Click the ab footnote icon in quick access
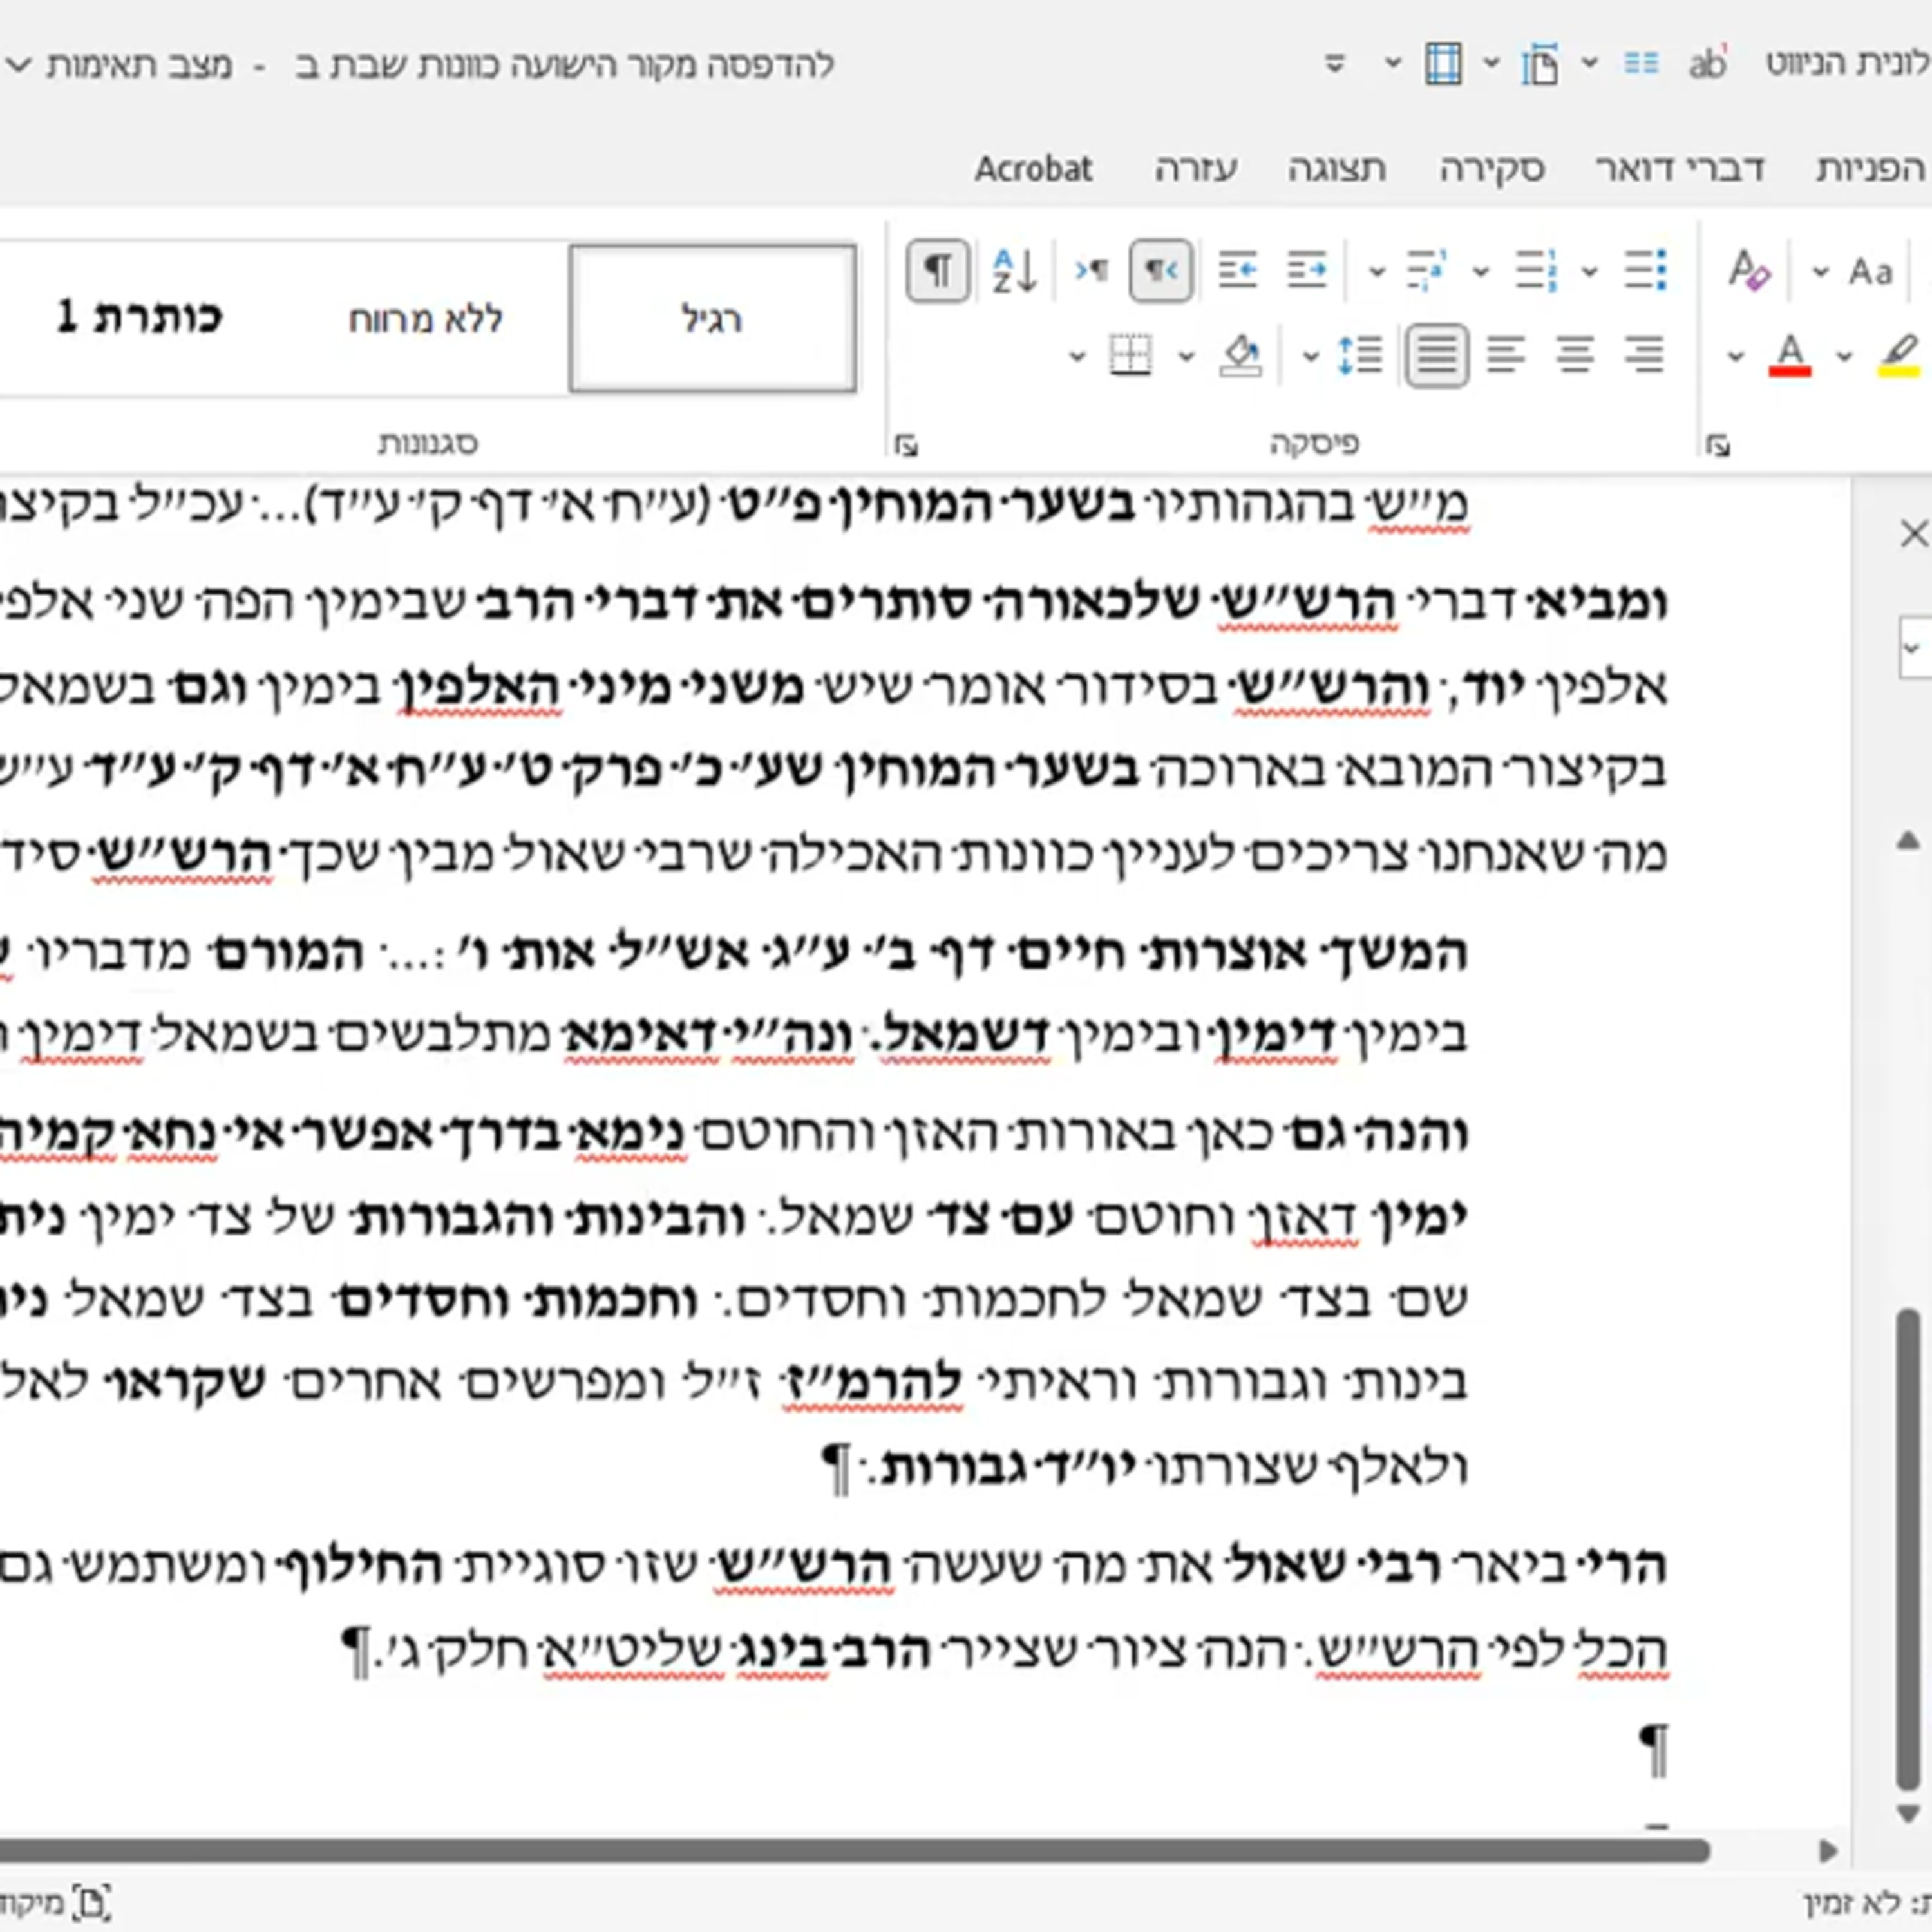The image size is (1932, 1932). click(1707, 64)
